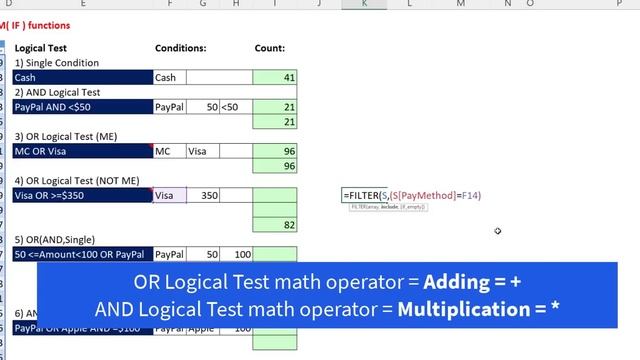Select the 'Visa OR >=$350' cell
Viewport: 640px width, 360px height.
coord(83,195)
